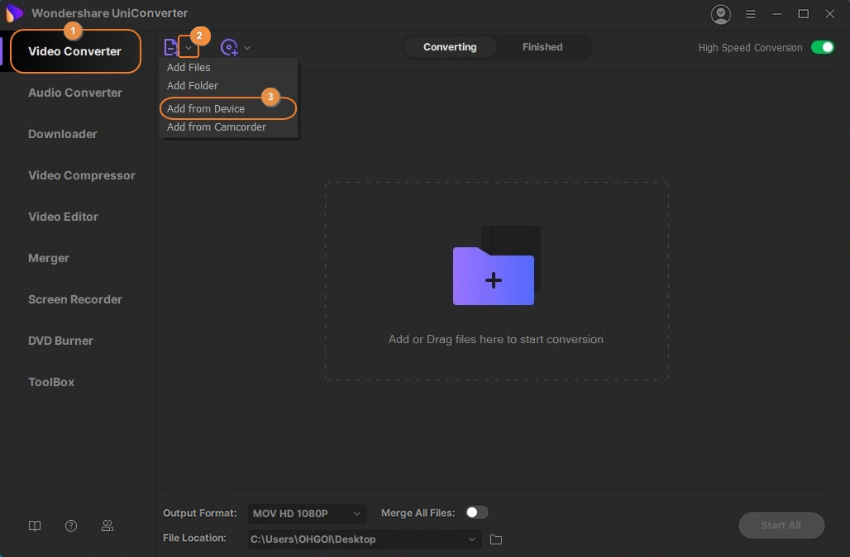Choose Add from Camcorder menu option

[216, 127]
